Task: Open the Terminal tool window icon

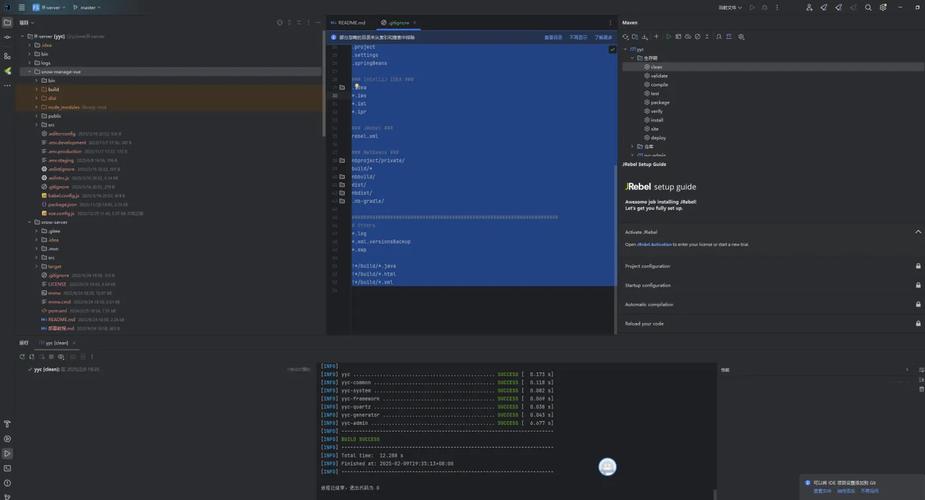Action: point(7,468)
